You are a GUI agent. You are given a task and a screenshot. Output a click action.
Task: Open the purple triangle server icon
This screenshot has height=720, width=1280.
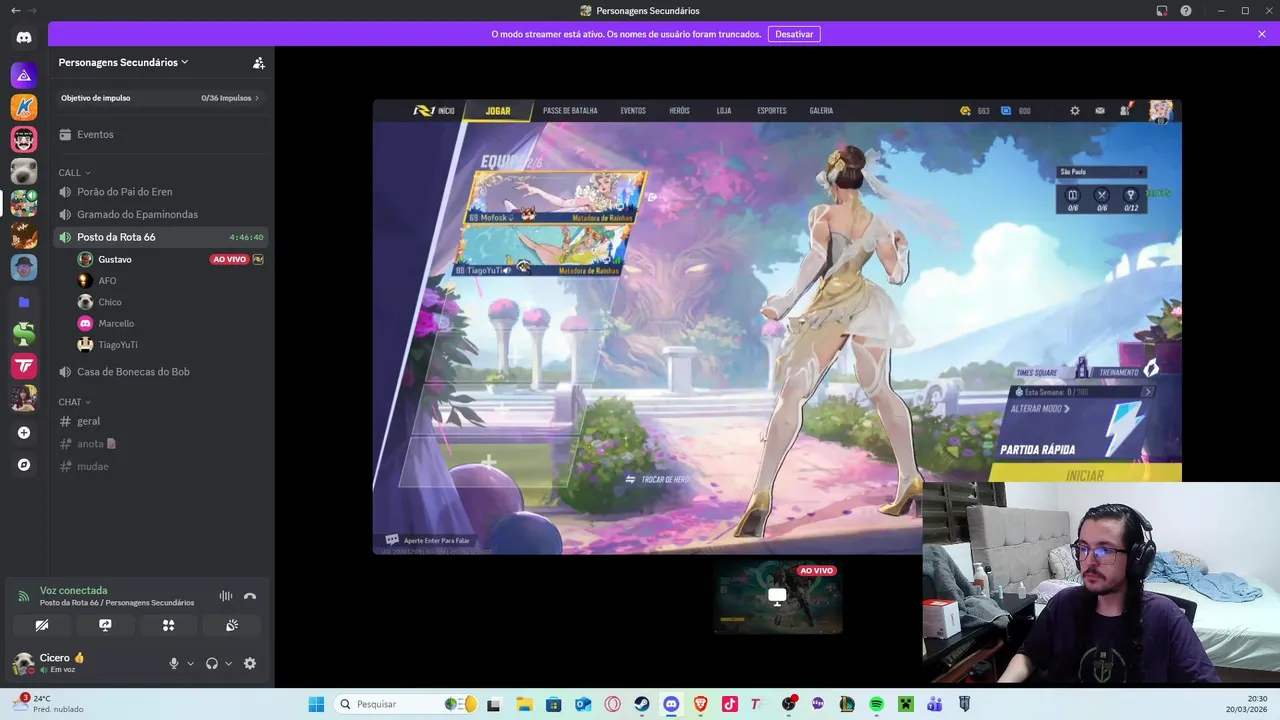24,75
